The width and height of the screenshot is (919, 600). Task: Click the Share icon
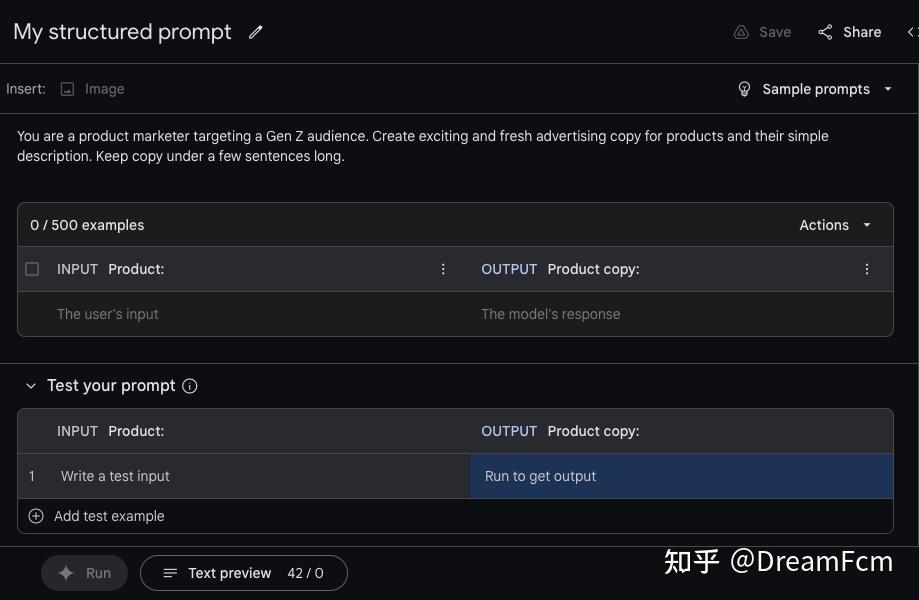[x=825, y=32]
